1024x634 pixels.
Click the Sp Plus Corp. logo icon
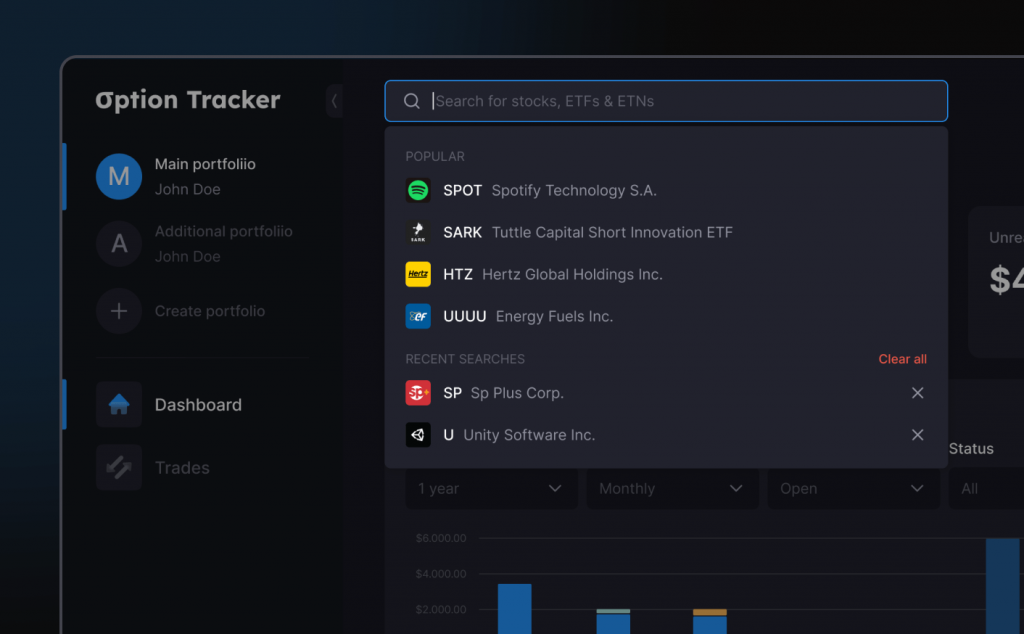click(x=418, y=393)
